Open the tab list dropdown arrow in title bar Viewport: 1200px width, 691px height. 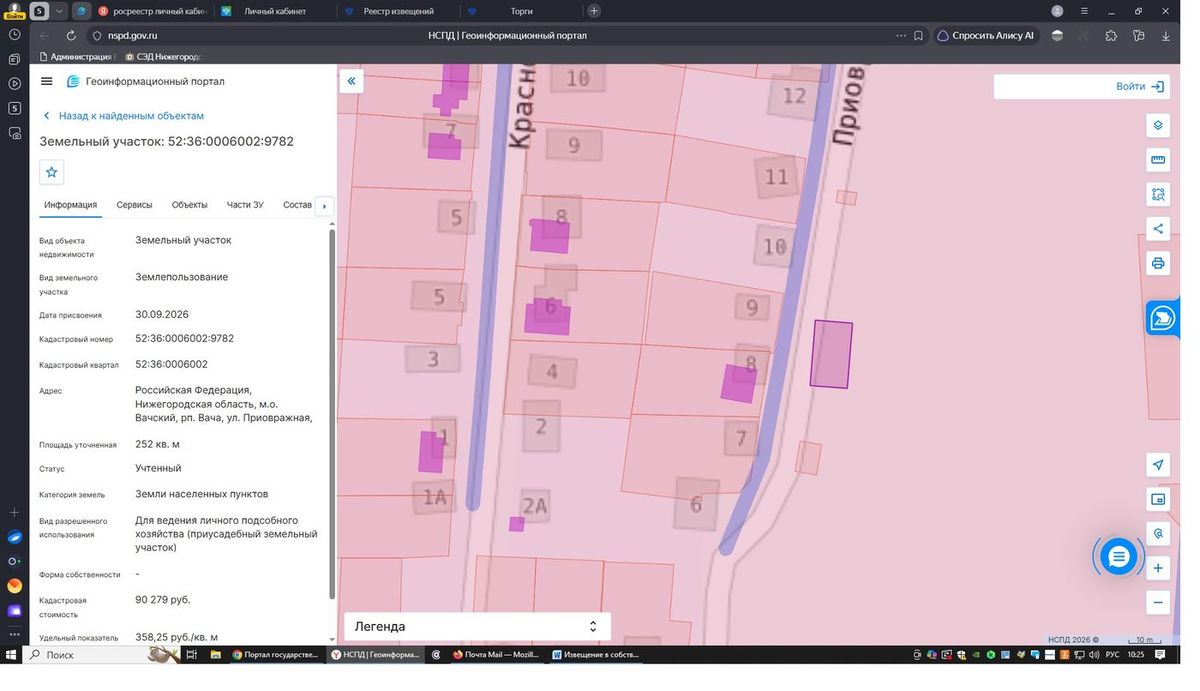(x=60, y=11)
